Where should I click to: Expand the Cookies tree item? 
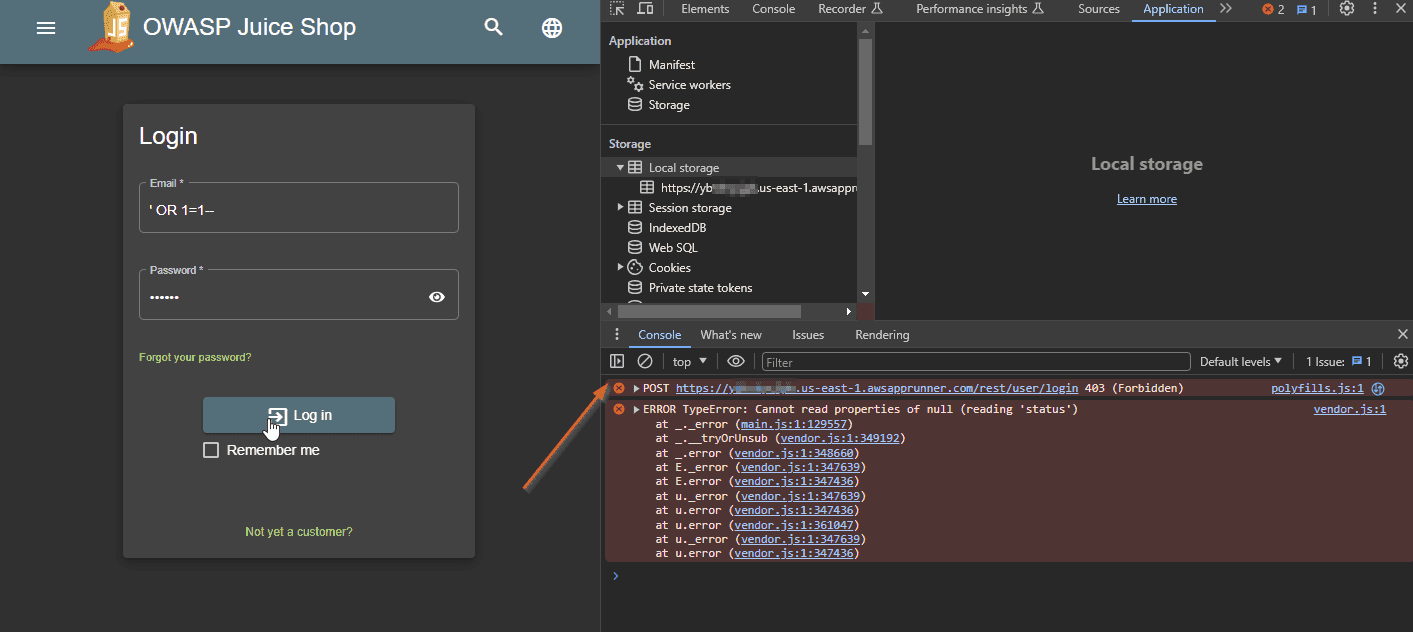[x=621, y=268]
